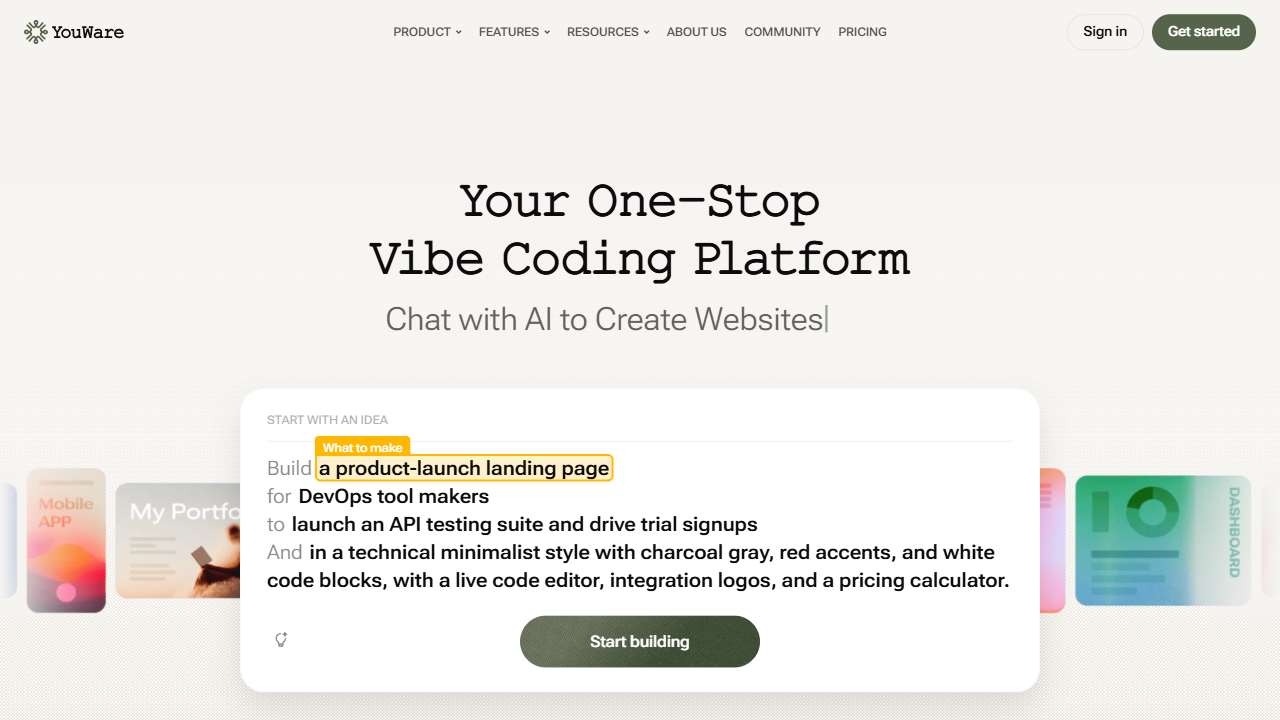Click the YouWare brand name text
This screenshot has width=1280, height=720.
(88, 32)
